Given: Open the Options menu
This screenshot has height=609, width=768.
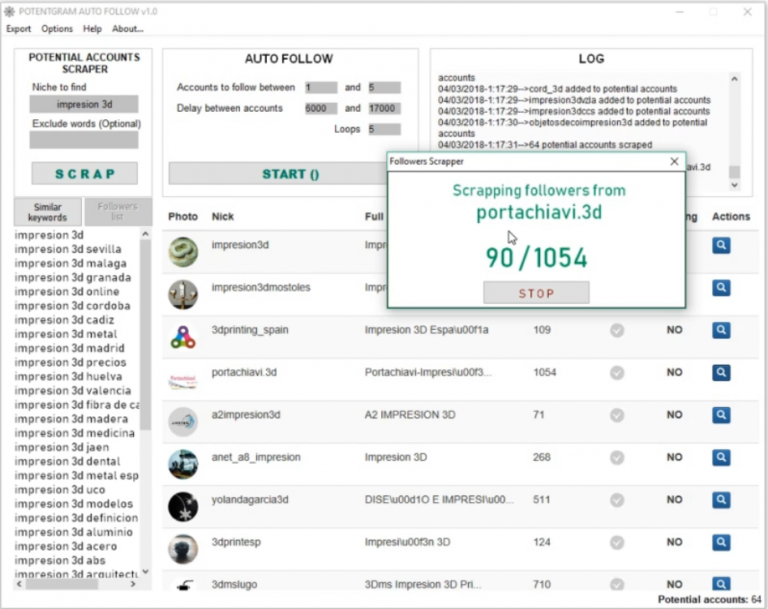Looking at the screenshot, I should (57, 29).
